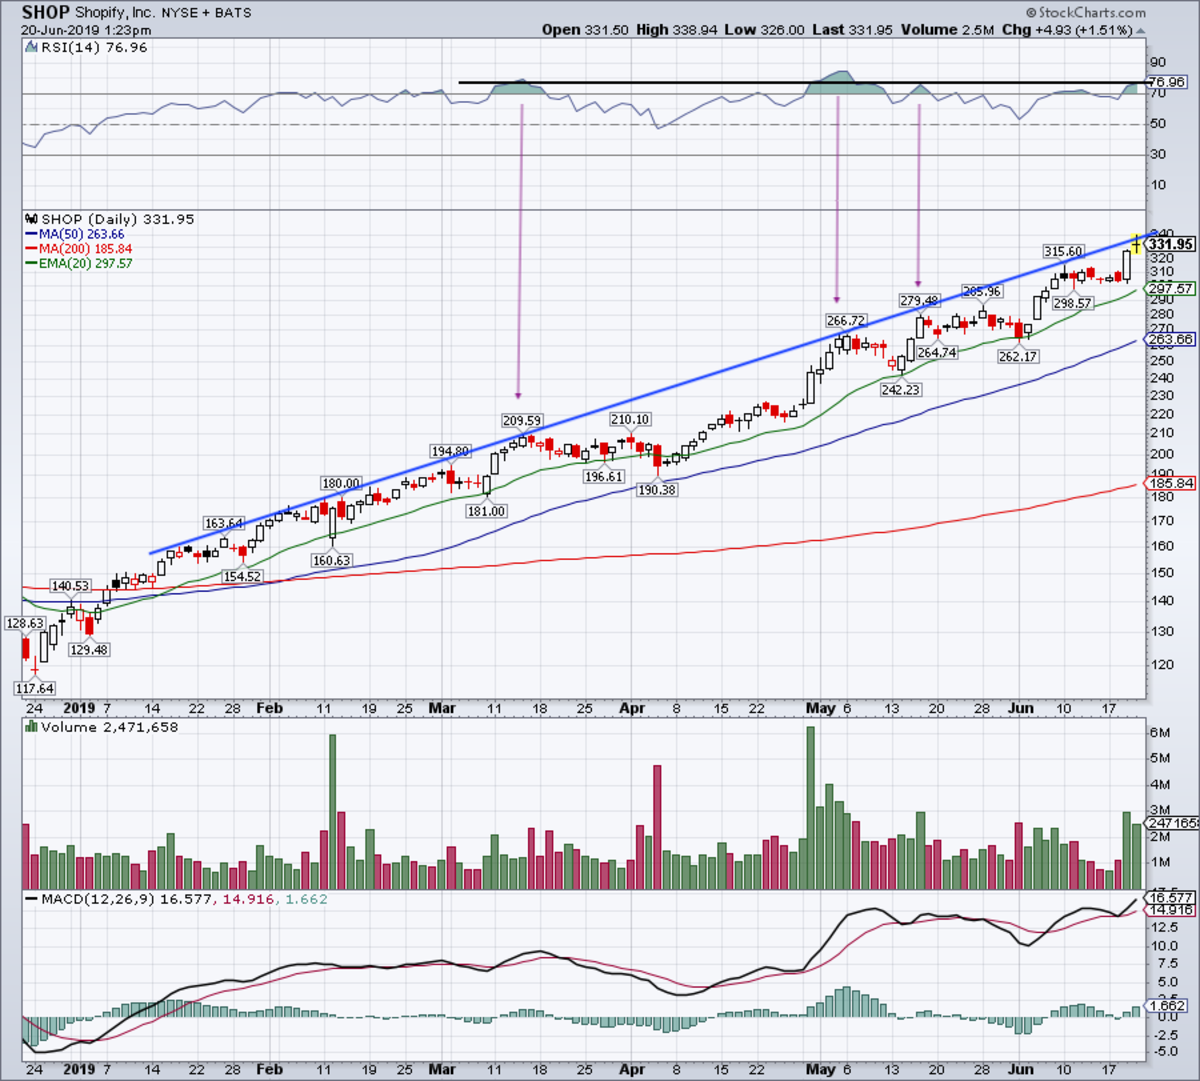This screenshot has height=1081, width=1200.
Task: Select the High 338.94 value
Action: click(x=676, y=30)
